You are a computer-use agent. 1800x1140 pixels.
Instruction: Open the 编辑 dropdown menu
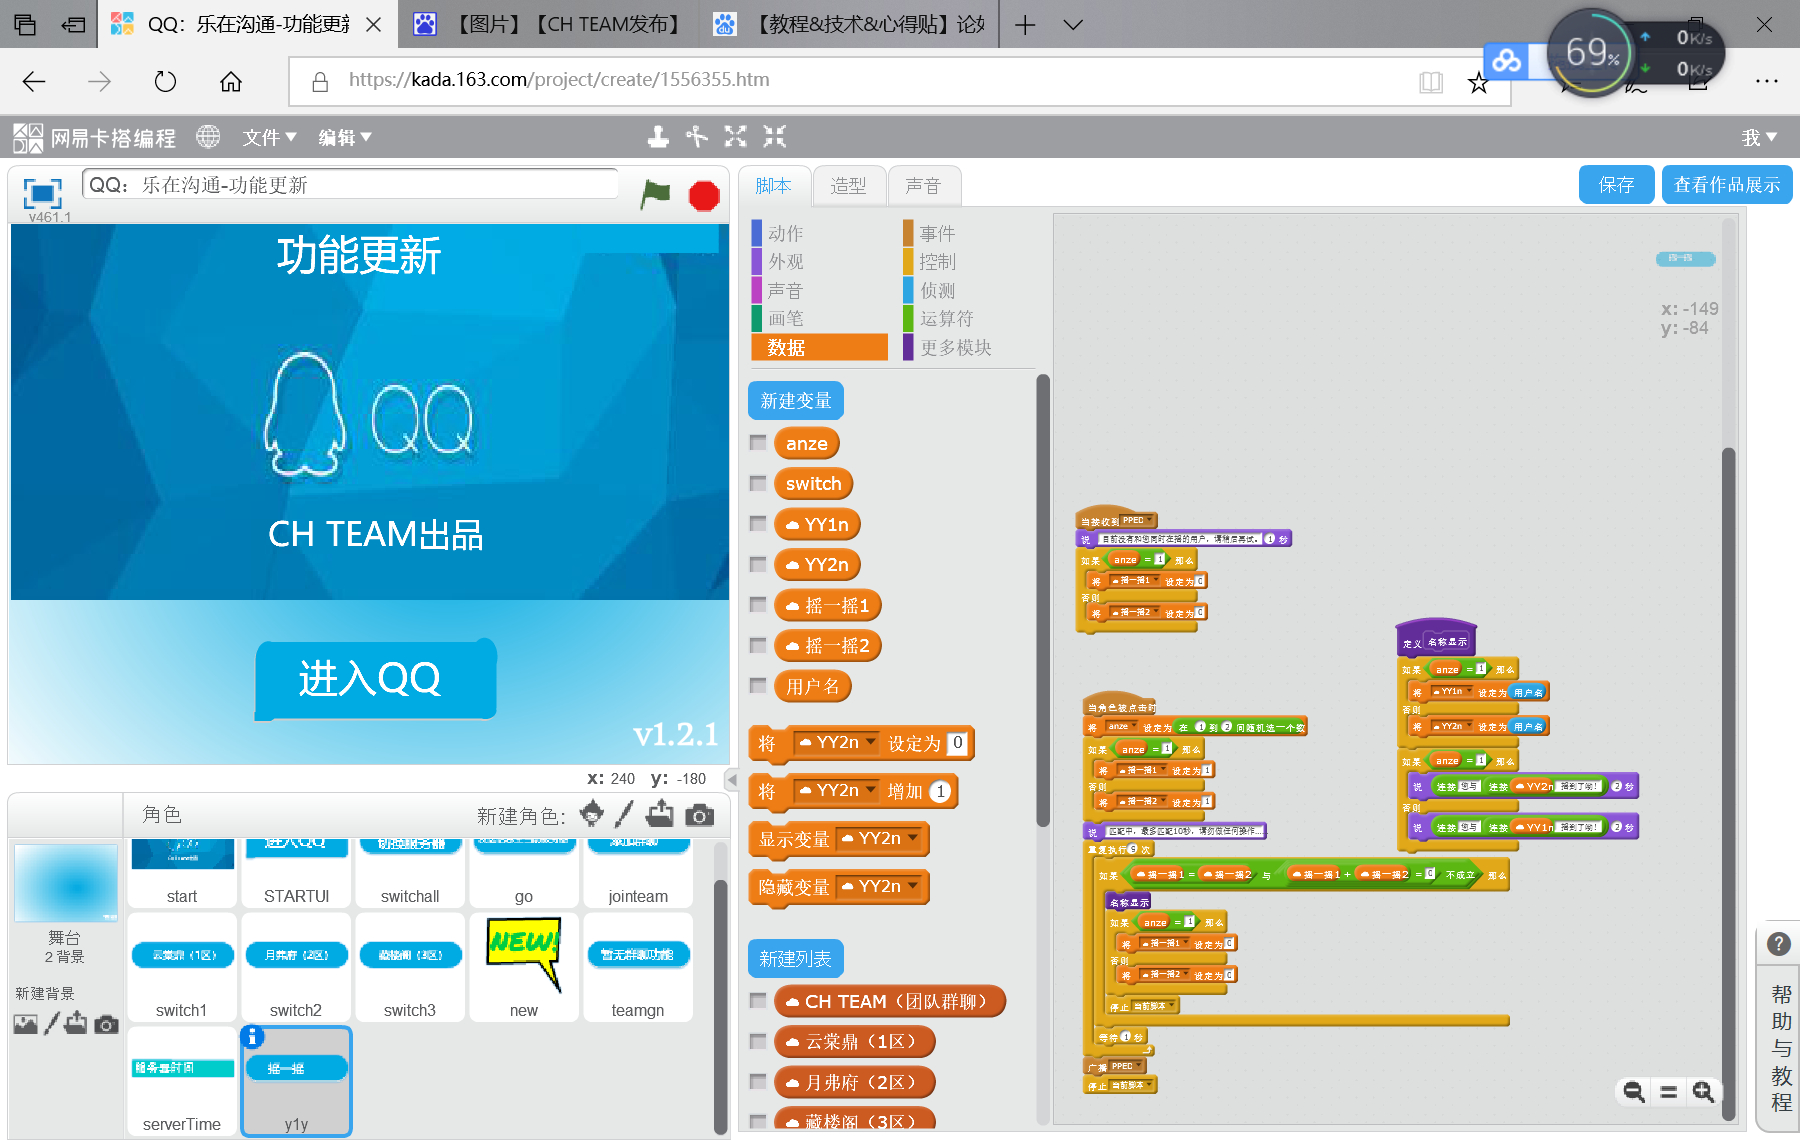[x=345, y=137]
